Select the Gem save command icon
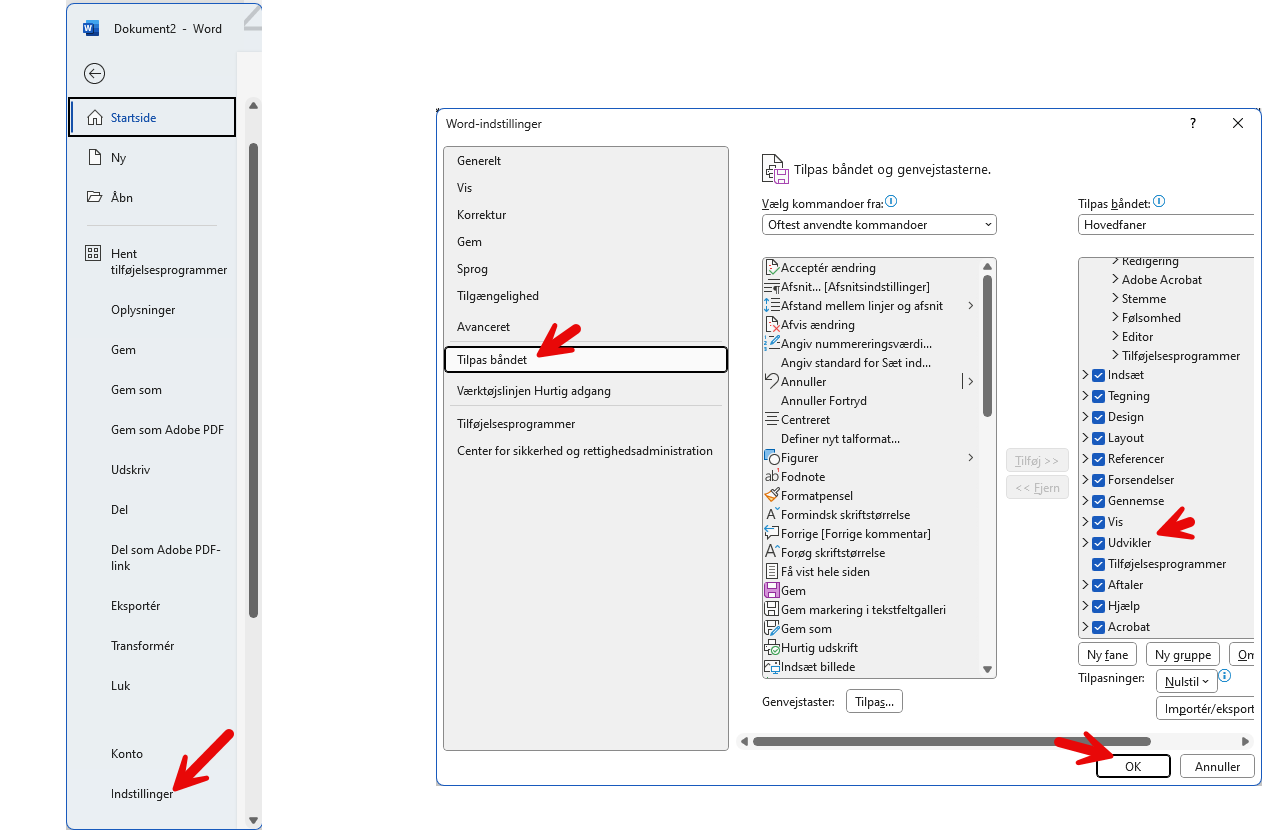The width and height of the screenshot is (1286, 830). click(772, 590)
